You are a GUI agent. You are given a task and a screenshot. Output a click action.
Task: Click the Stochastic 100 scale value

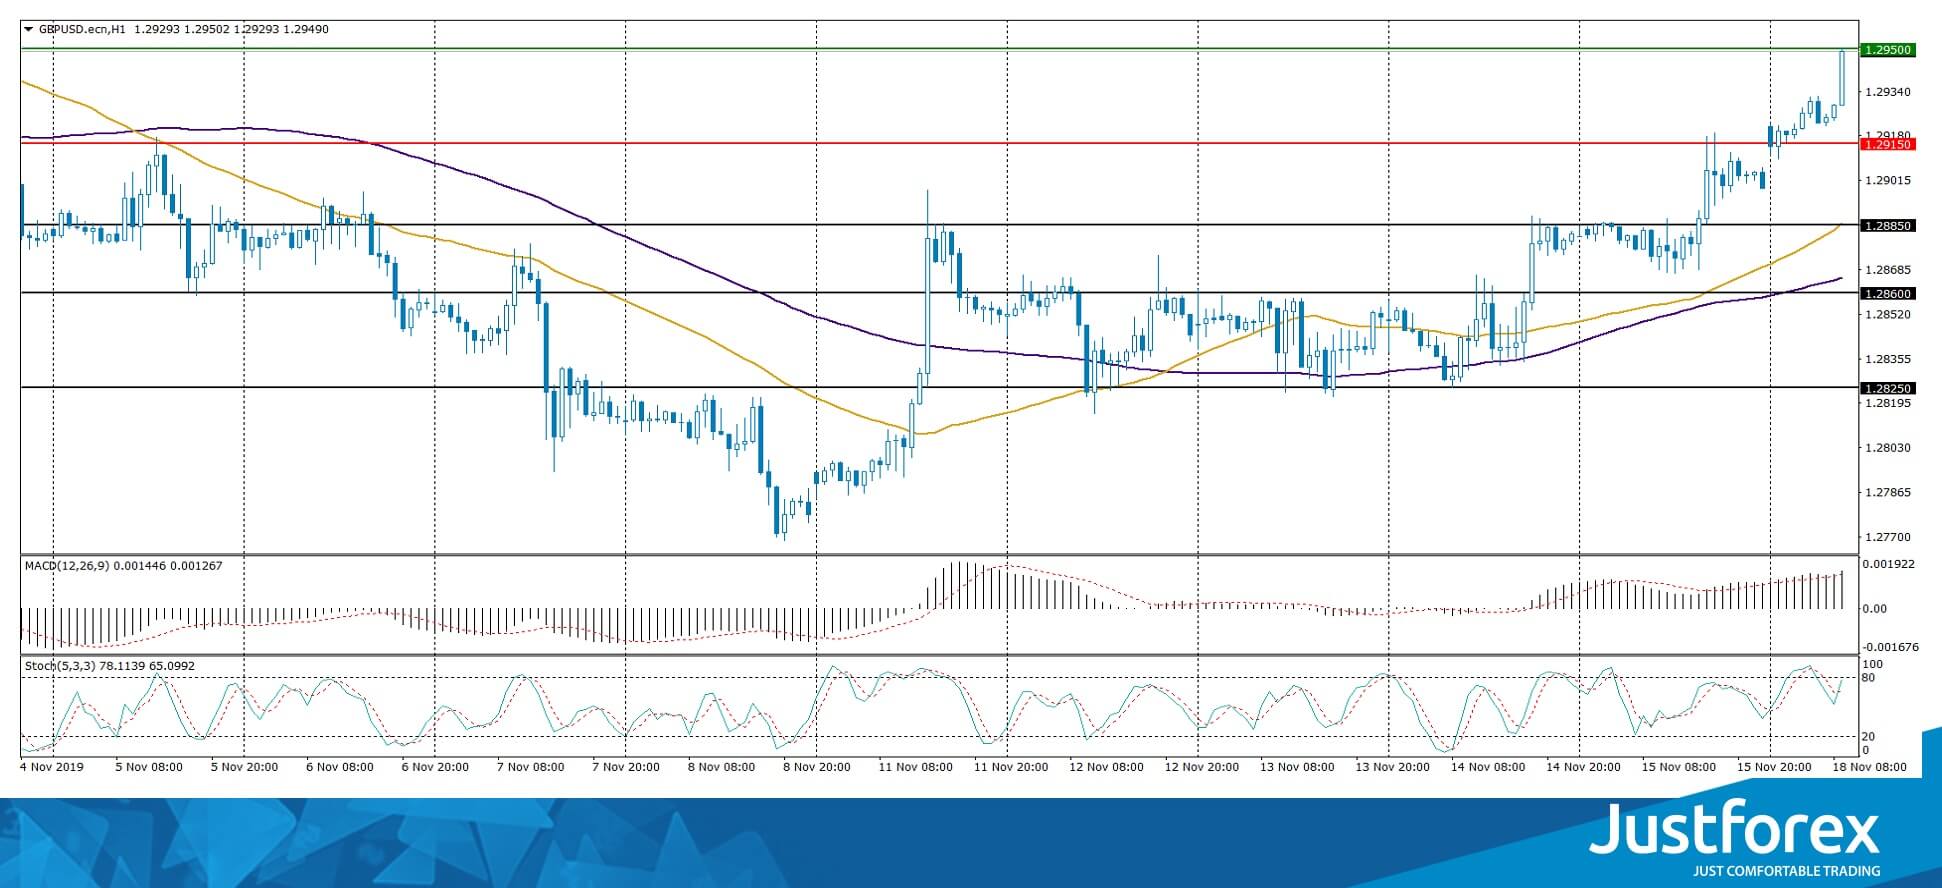point(1873,664)
